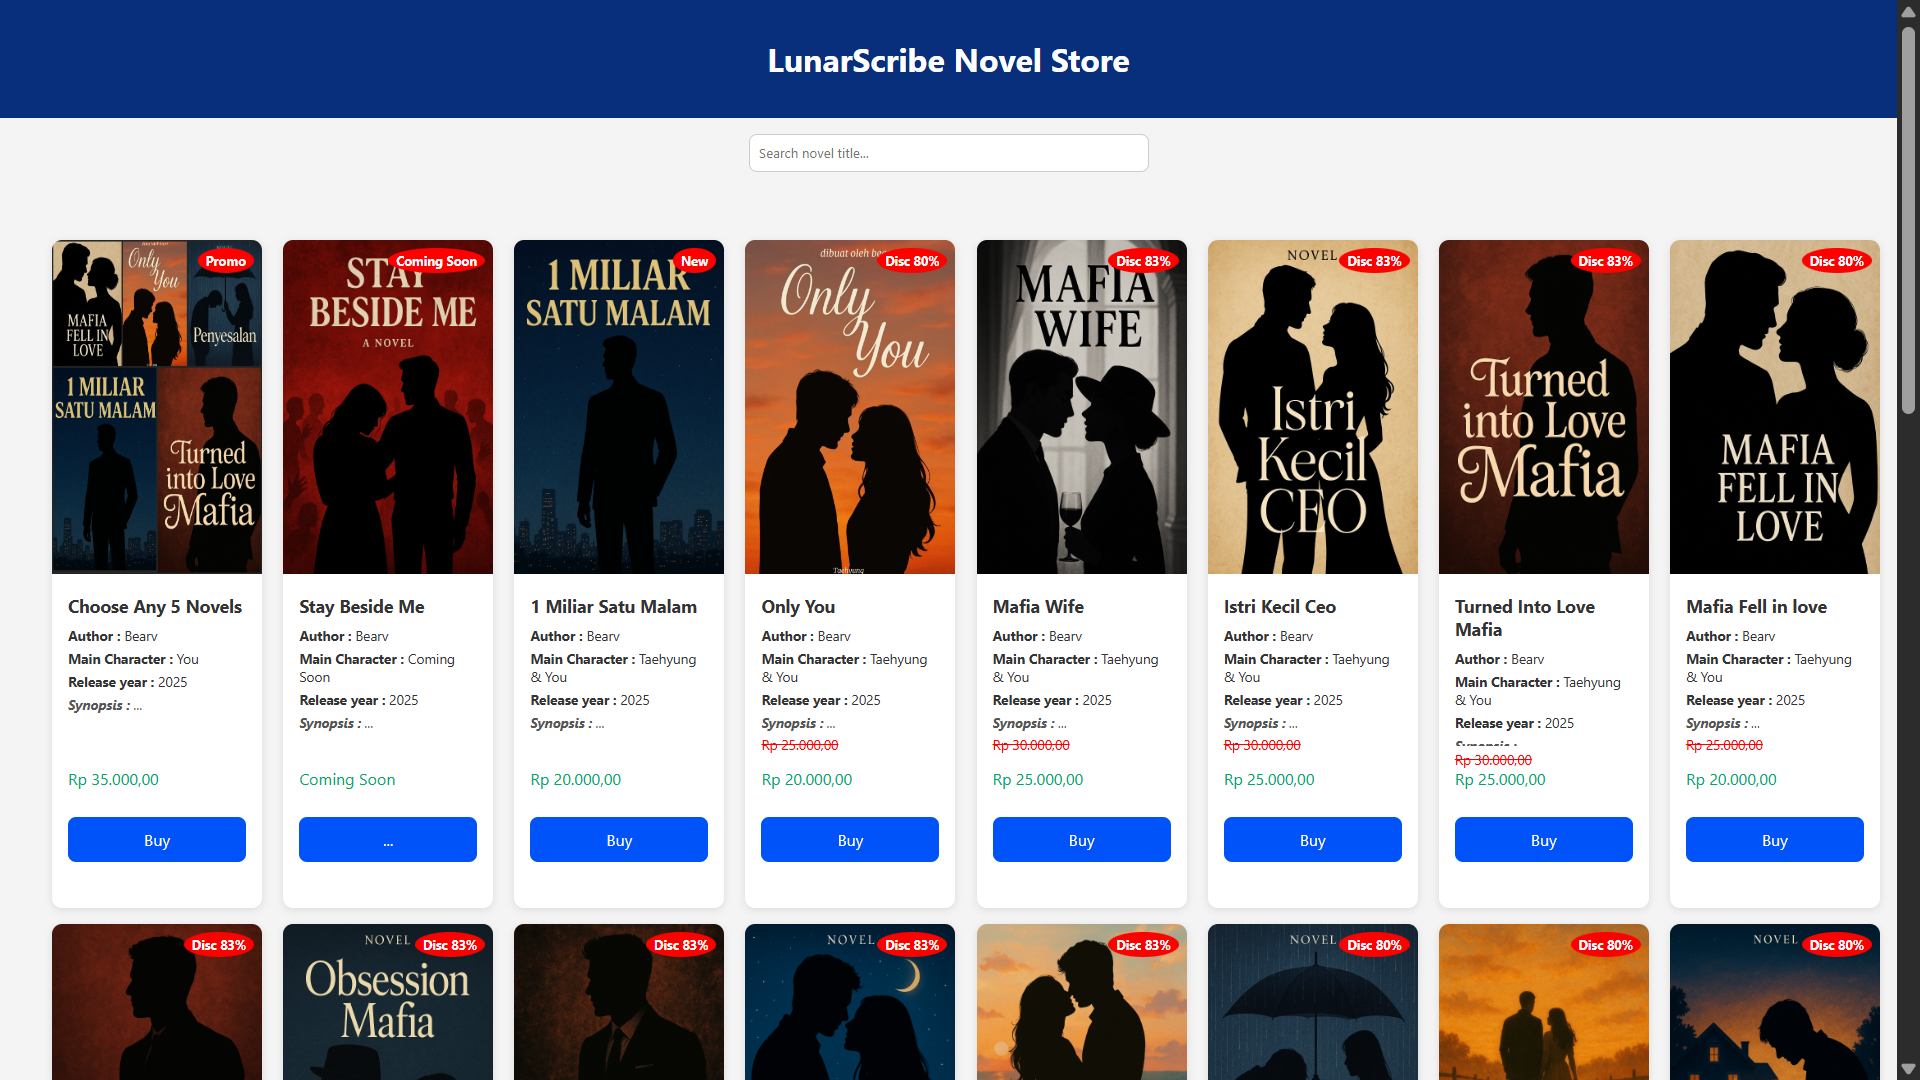Screen dimensions: 1920x1080
Task: Click the Search novel title input field
Action: (948, 153)
